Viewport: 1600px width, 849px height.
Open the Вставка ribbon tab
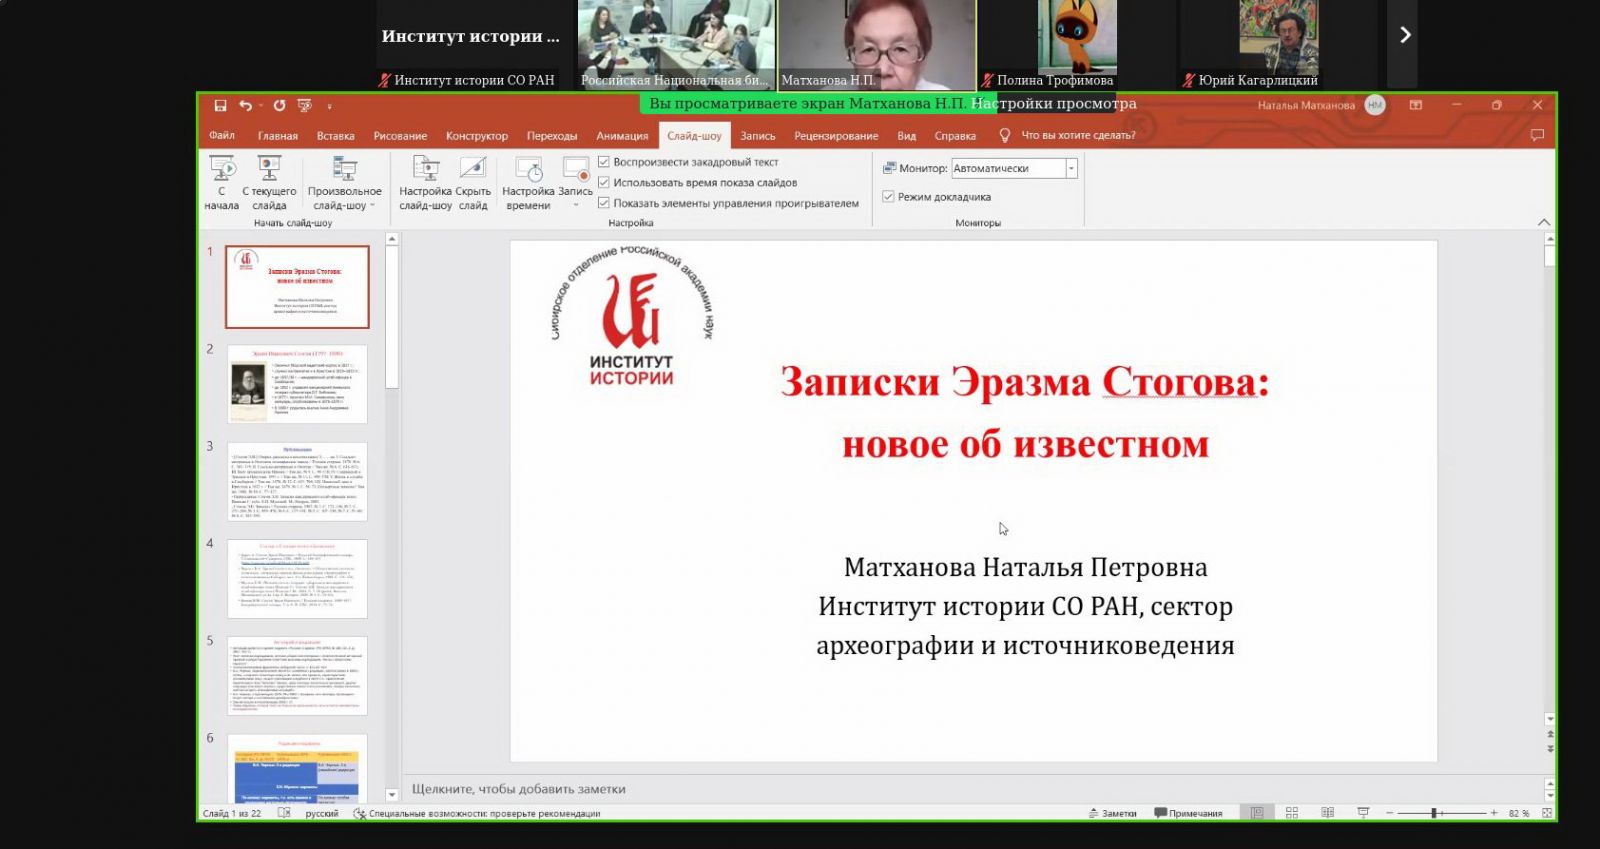pyautogui.click(x=335, y=136)
